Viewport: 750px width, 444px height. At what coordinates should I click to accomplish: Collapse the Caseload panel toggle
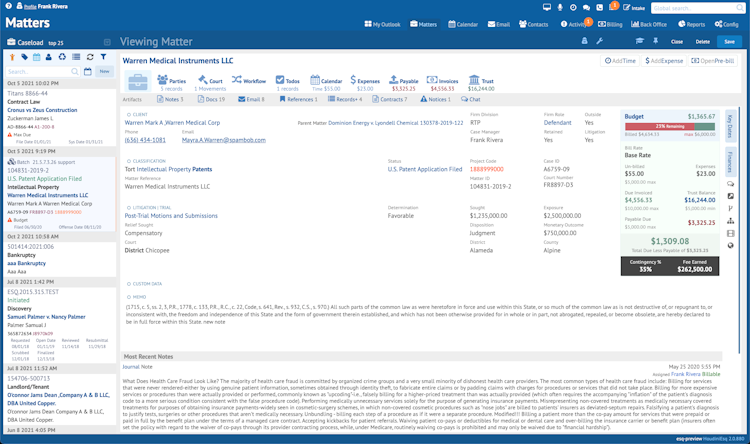click(107, 42)
